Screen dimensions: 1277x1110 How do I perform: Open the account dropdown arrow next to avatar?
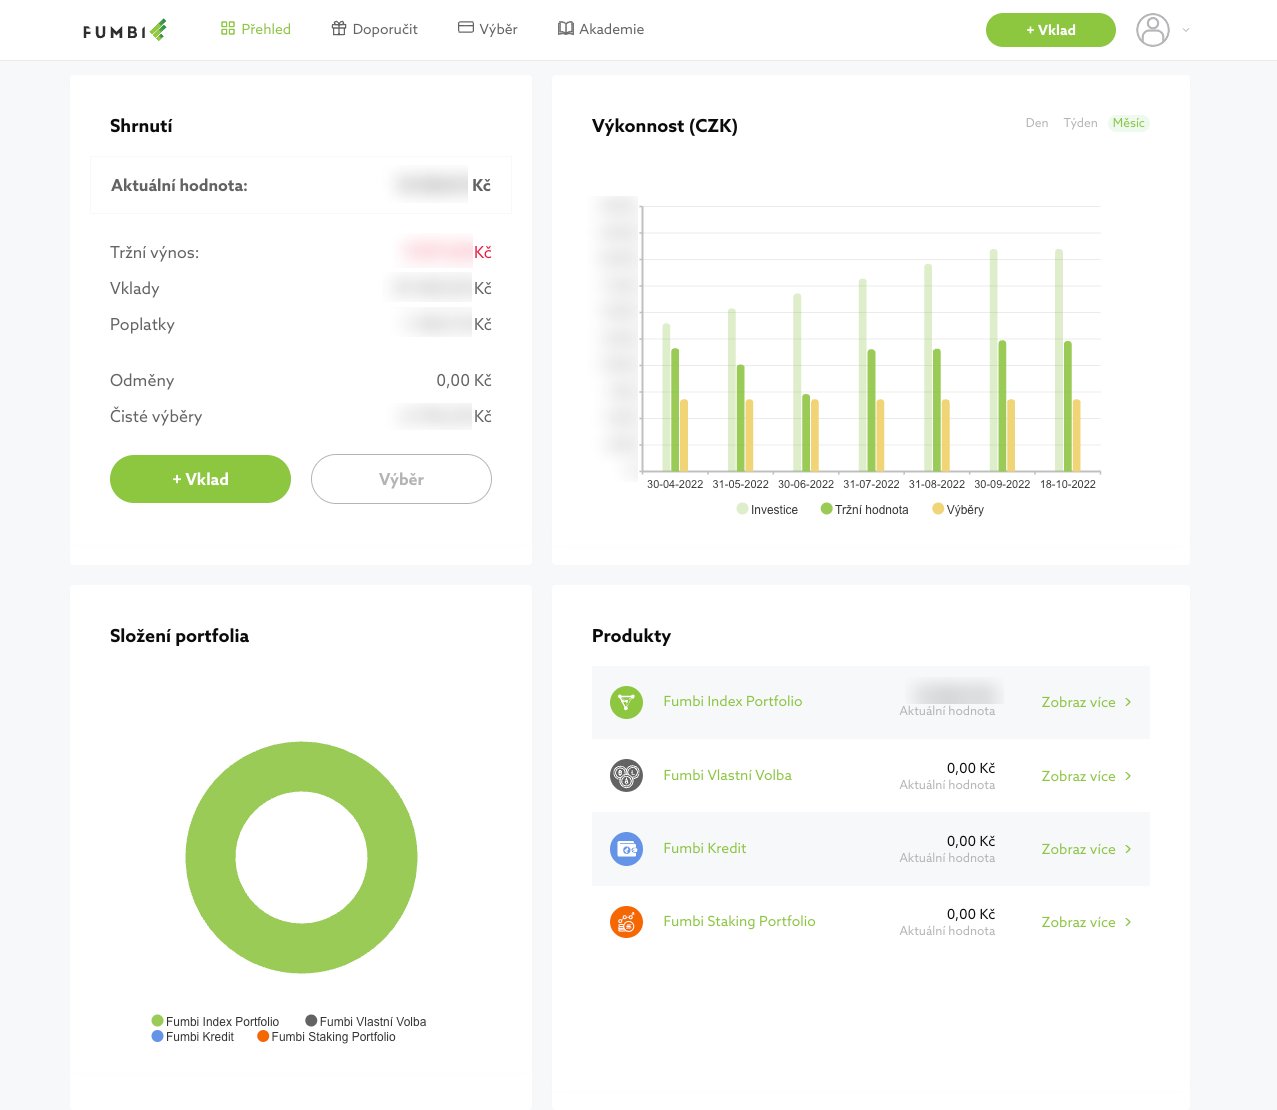(x=1186, y=30)
